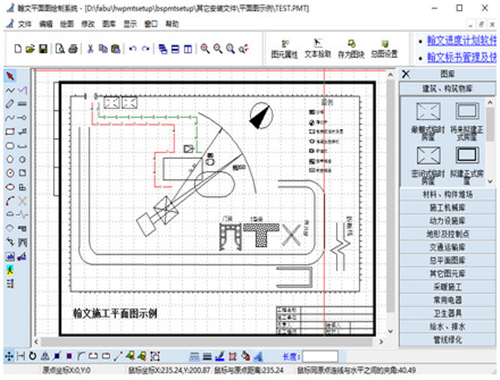Cascade windows with the stacked-windows icon
500x380 pixels.
(x=163, y=49)
